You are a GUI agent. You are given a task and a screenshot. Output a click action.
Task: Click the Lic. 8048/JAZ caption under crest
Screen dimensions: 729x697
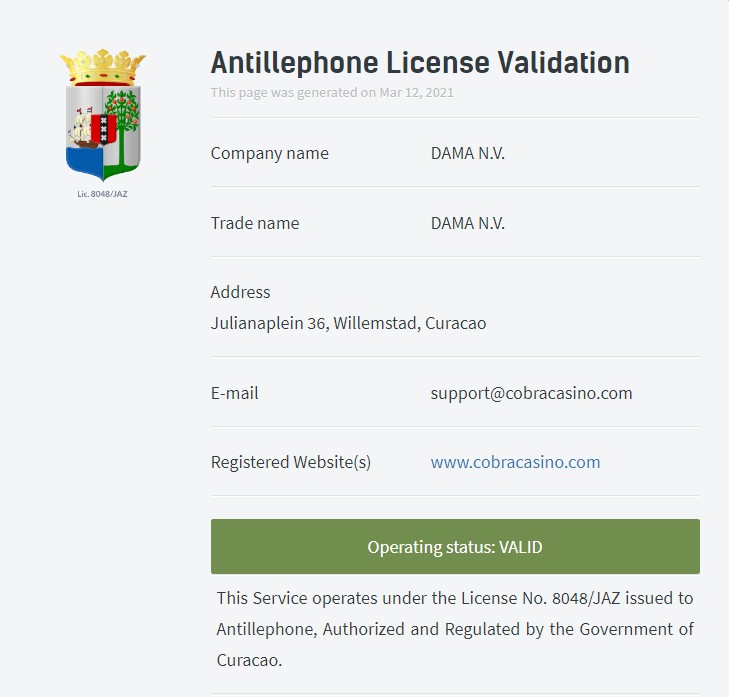(102, 194)
